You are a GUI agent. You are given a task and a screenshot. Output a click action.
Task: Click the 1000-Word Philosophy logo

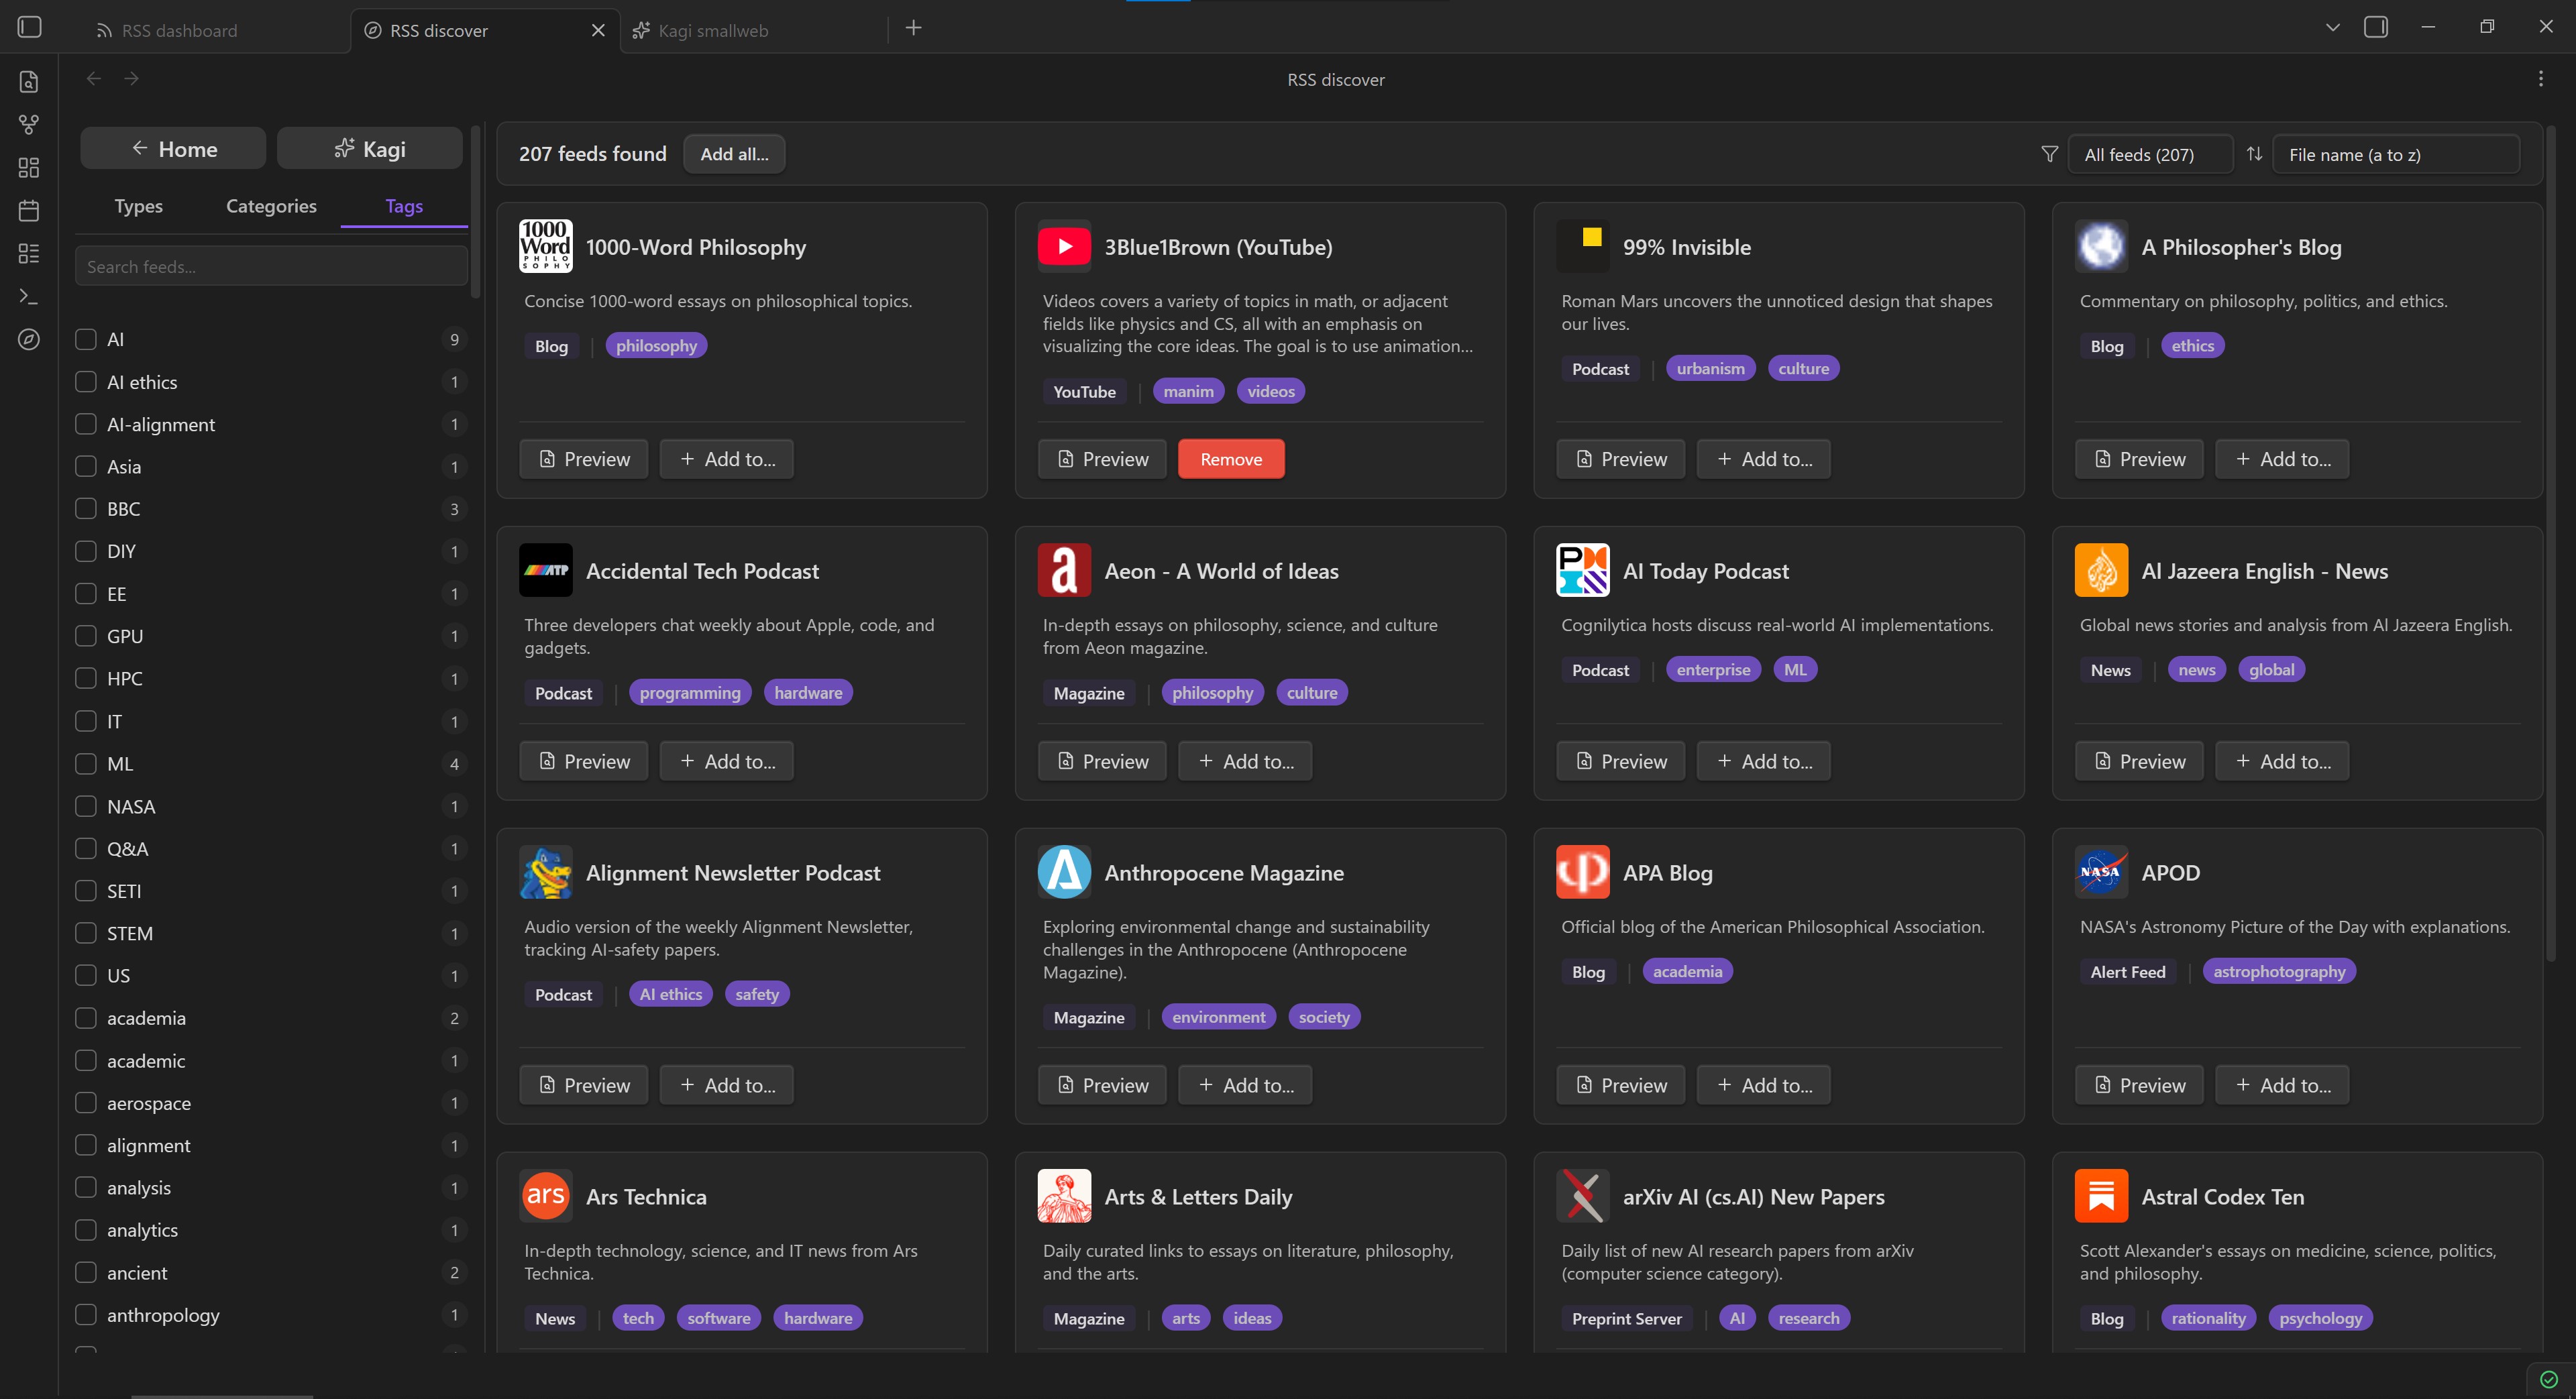(545, 246)
